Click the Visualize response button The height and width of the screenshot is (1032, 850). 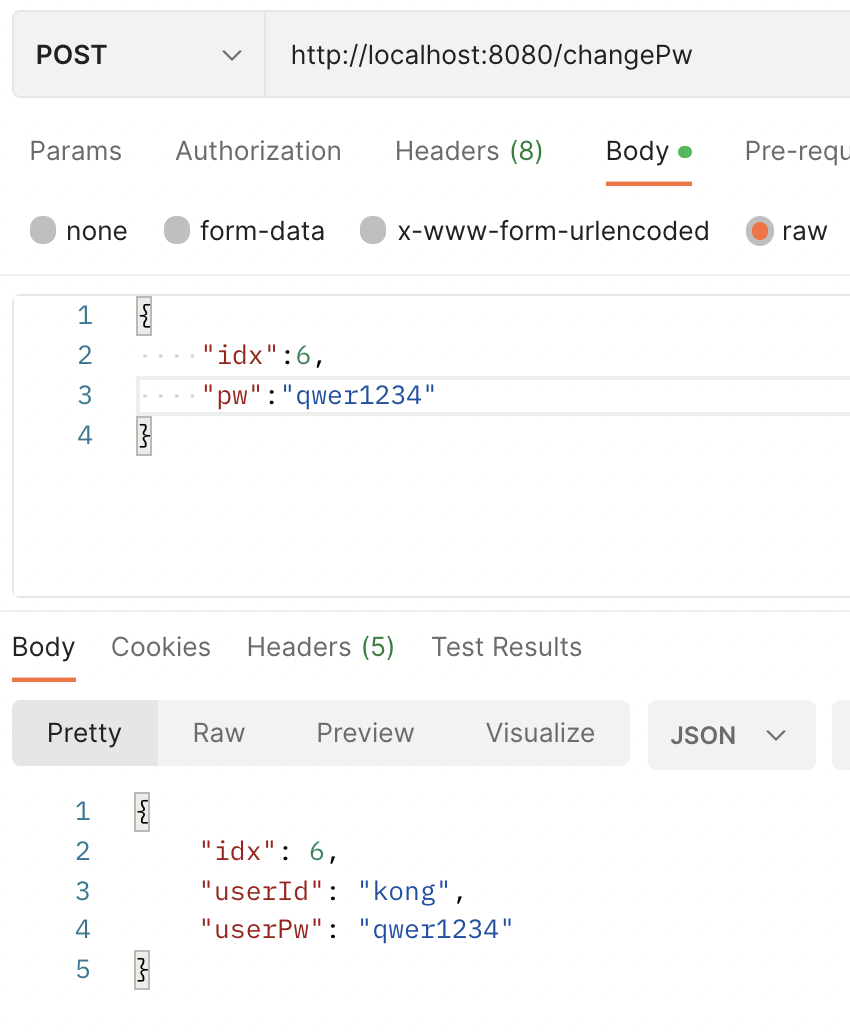[x=540, y=733]
